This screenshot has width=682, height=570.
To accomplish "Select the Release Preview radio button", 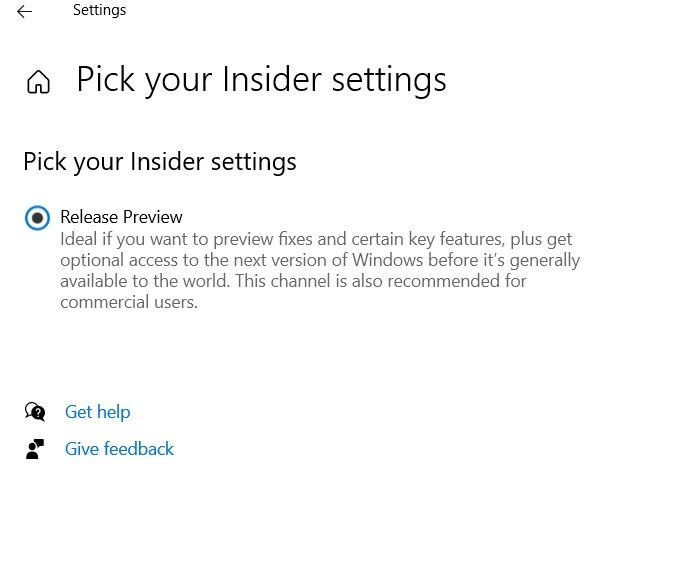I will pos(37,218).
